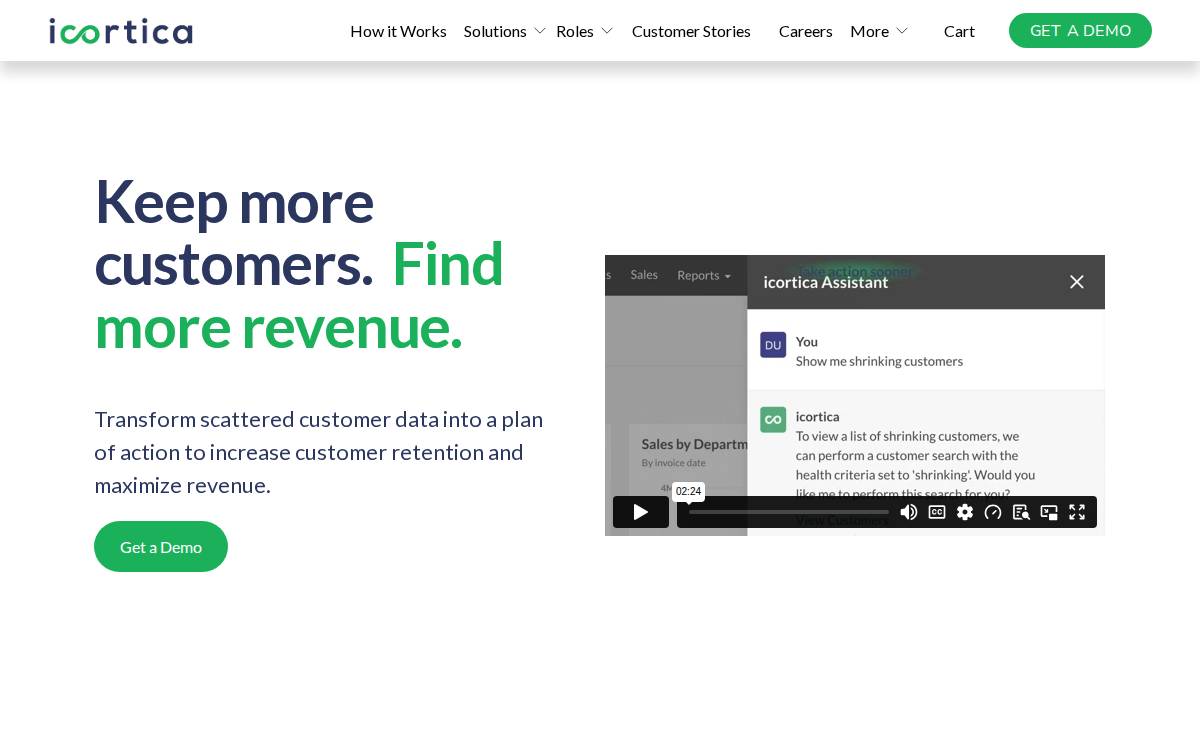This screenshot has width=1200, height=750.
Task: Click the Get a Demo hero button
Action: click(161, 546)
